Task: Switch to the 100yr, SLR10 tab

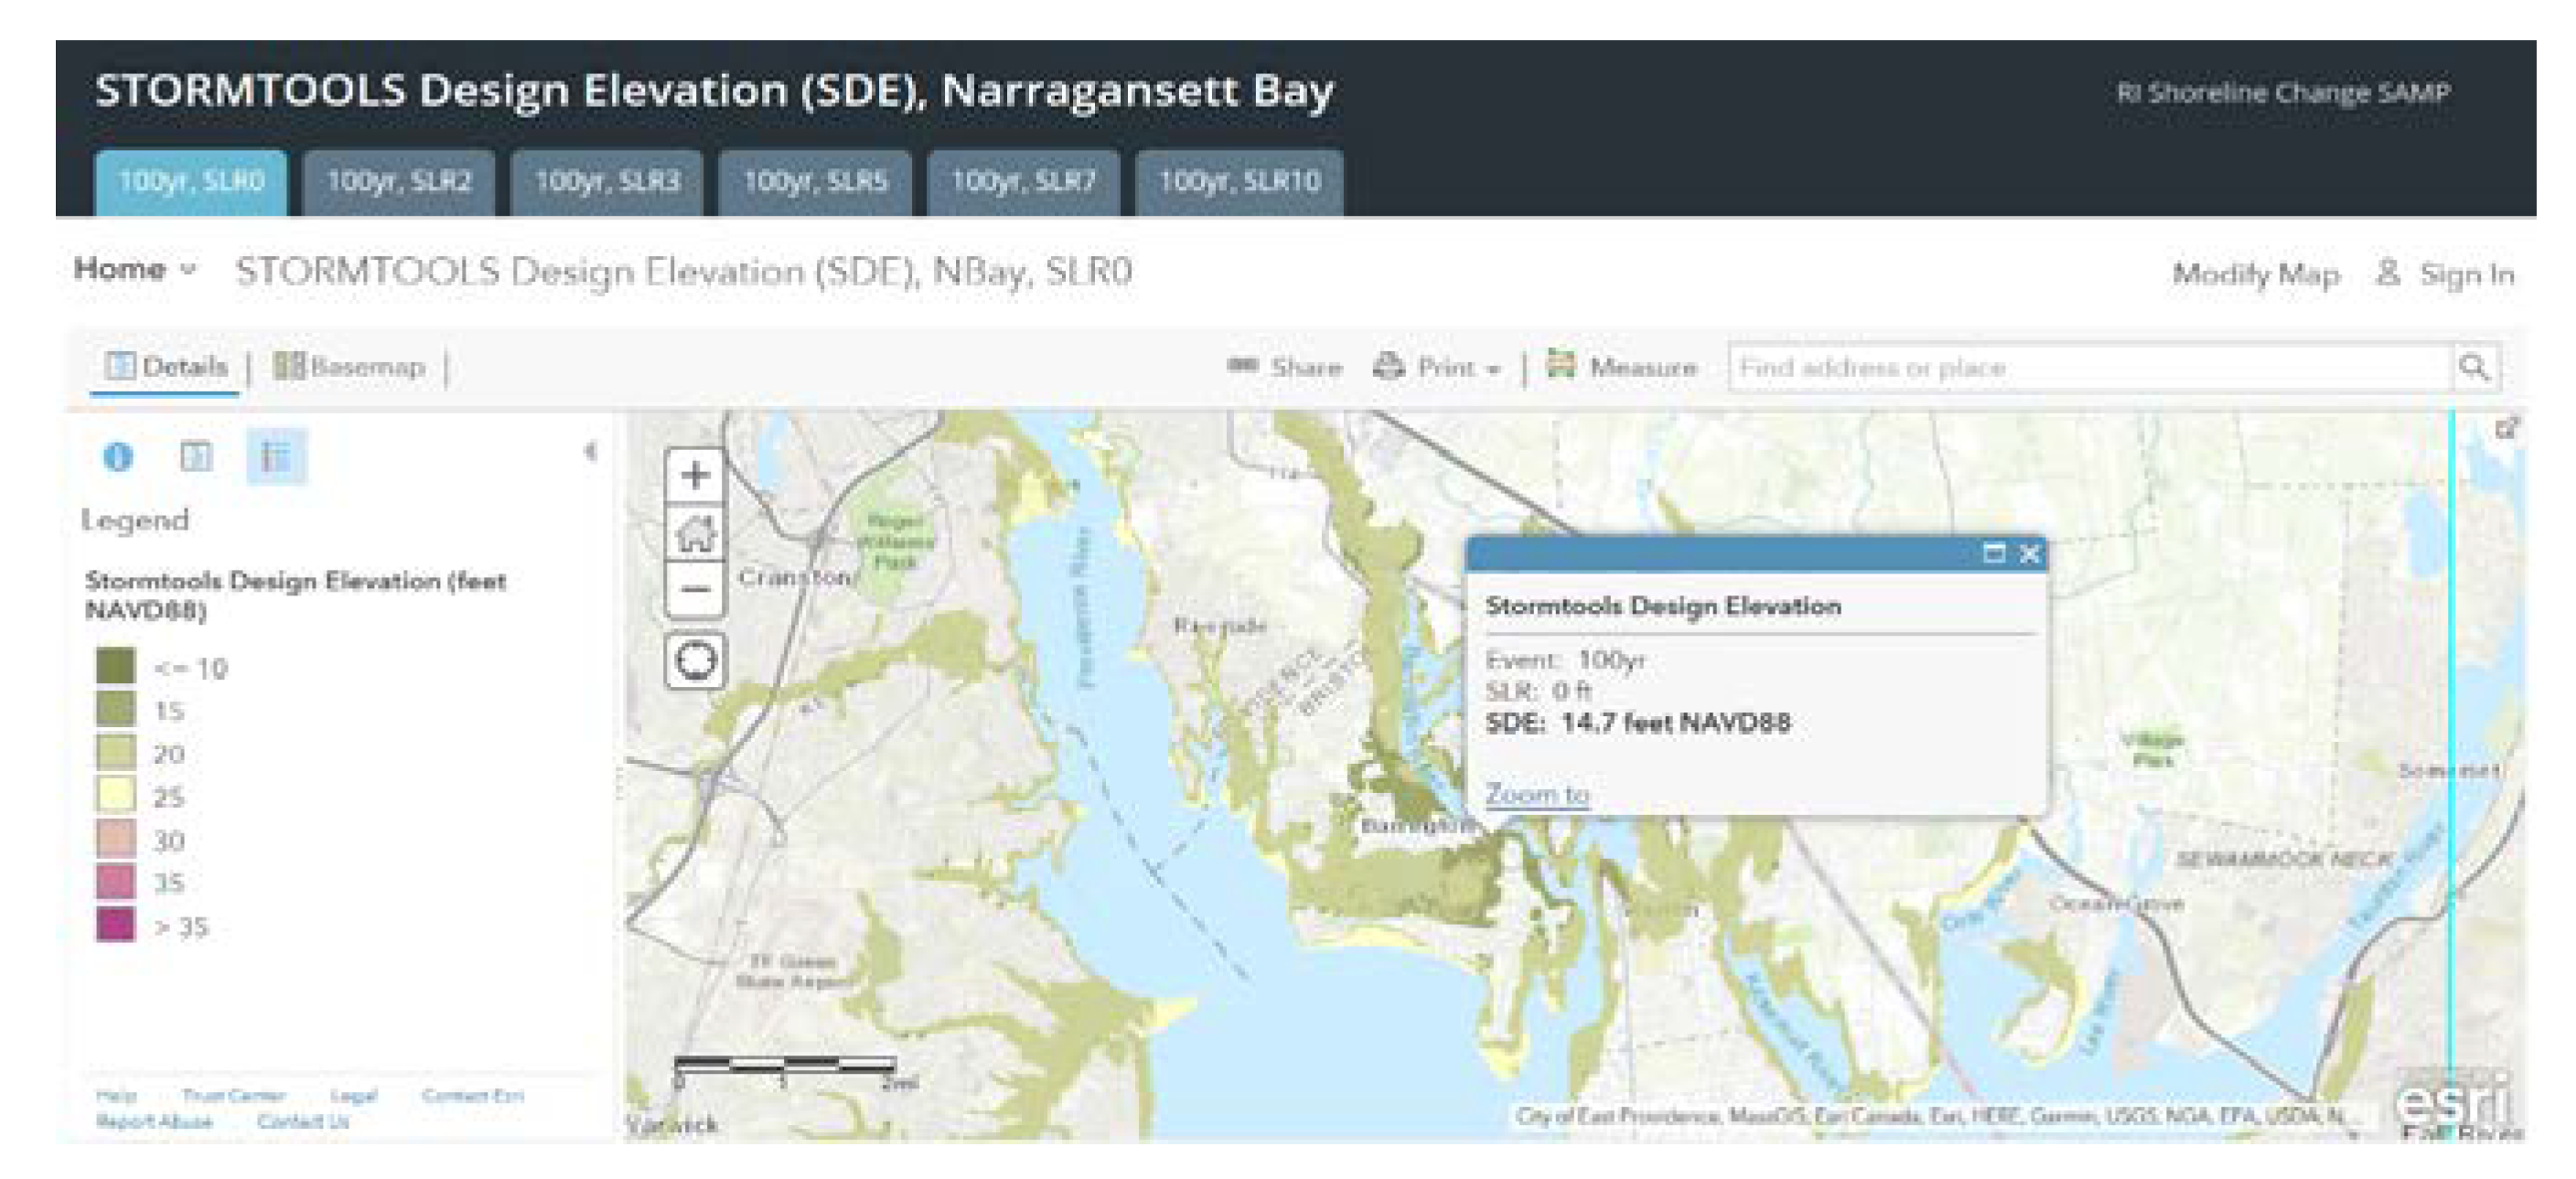Action: point(1239,182)
